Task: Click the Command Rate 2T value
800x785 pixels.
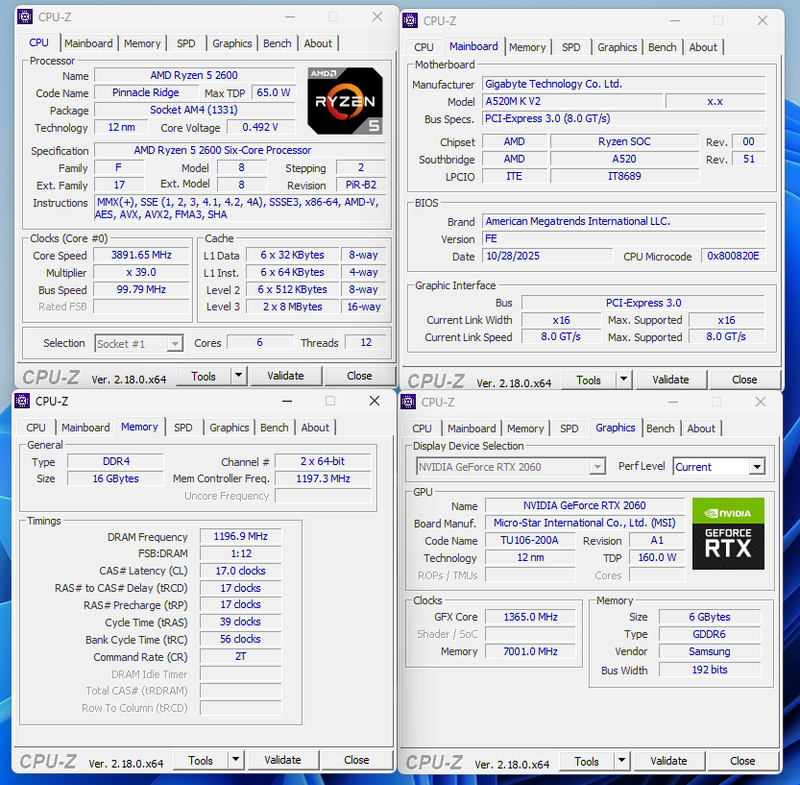Action: [240, 656]
